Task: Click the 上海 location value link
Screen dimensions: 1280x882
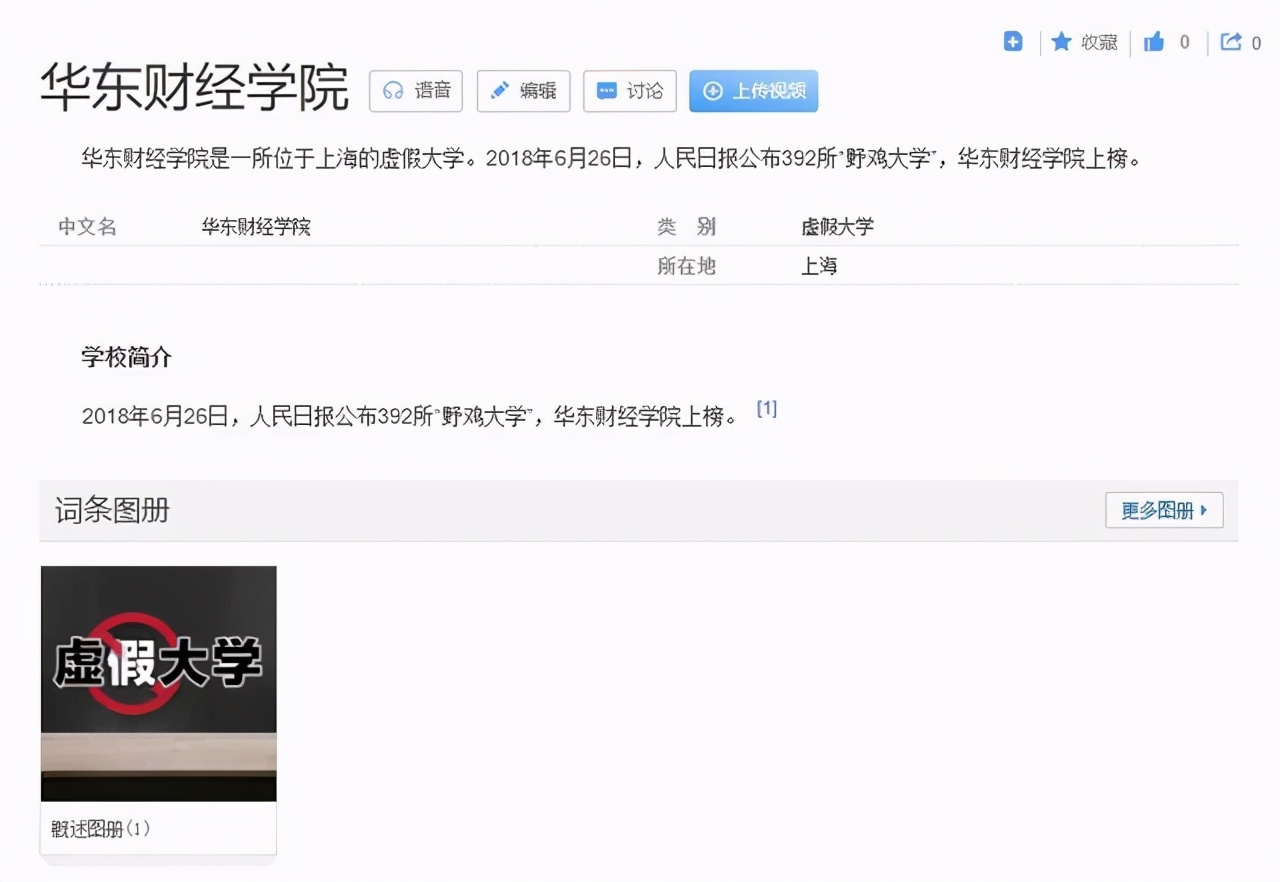Action: [820, 265]
